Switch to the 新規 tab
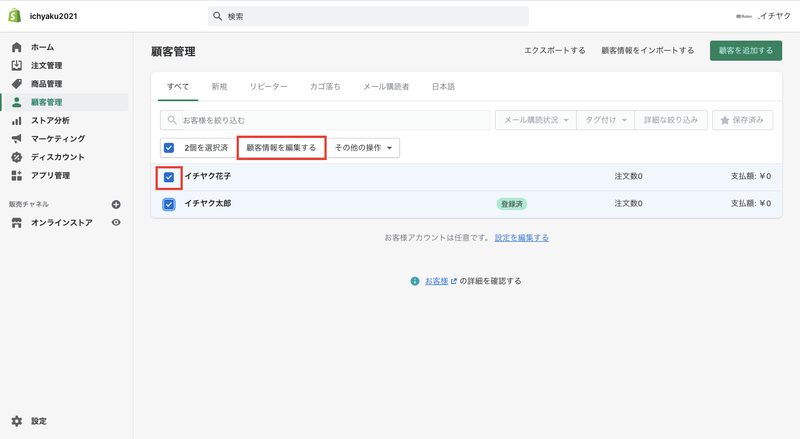This screenshot has width=800, height=439. pos(219,87)
